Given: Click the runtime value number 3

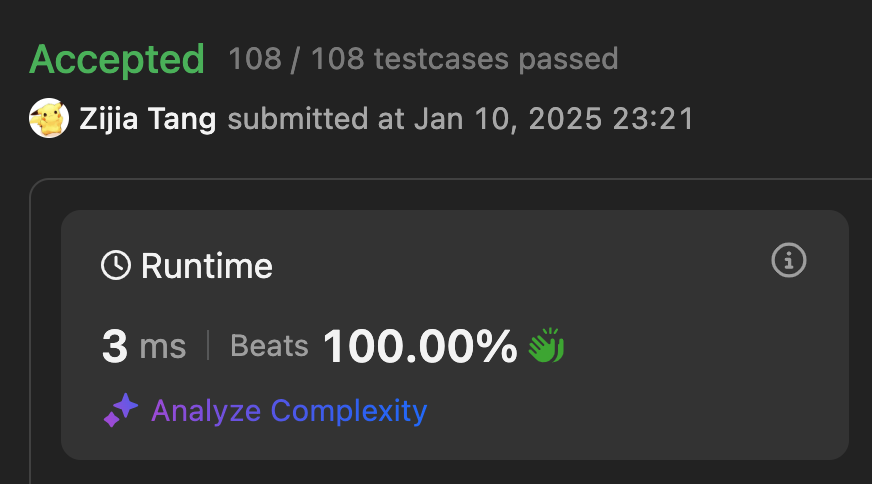Looking at the screenshot, I should (115, 346).
